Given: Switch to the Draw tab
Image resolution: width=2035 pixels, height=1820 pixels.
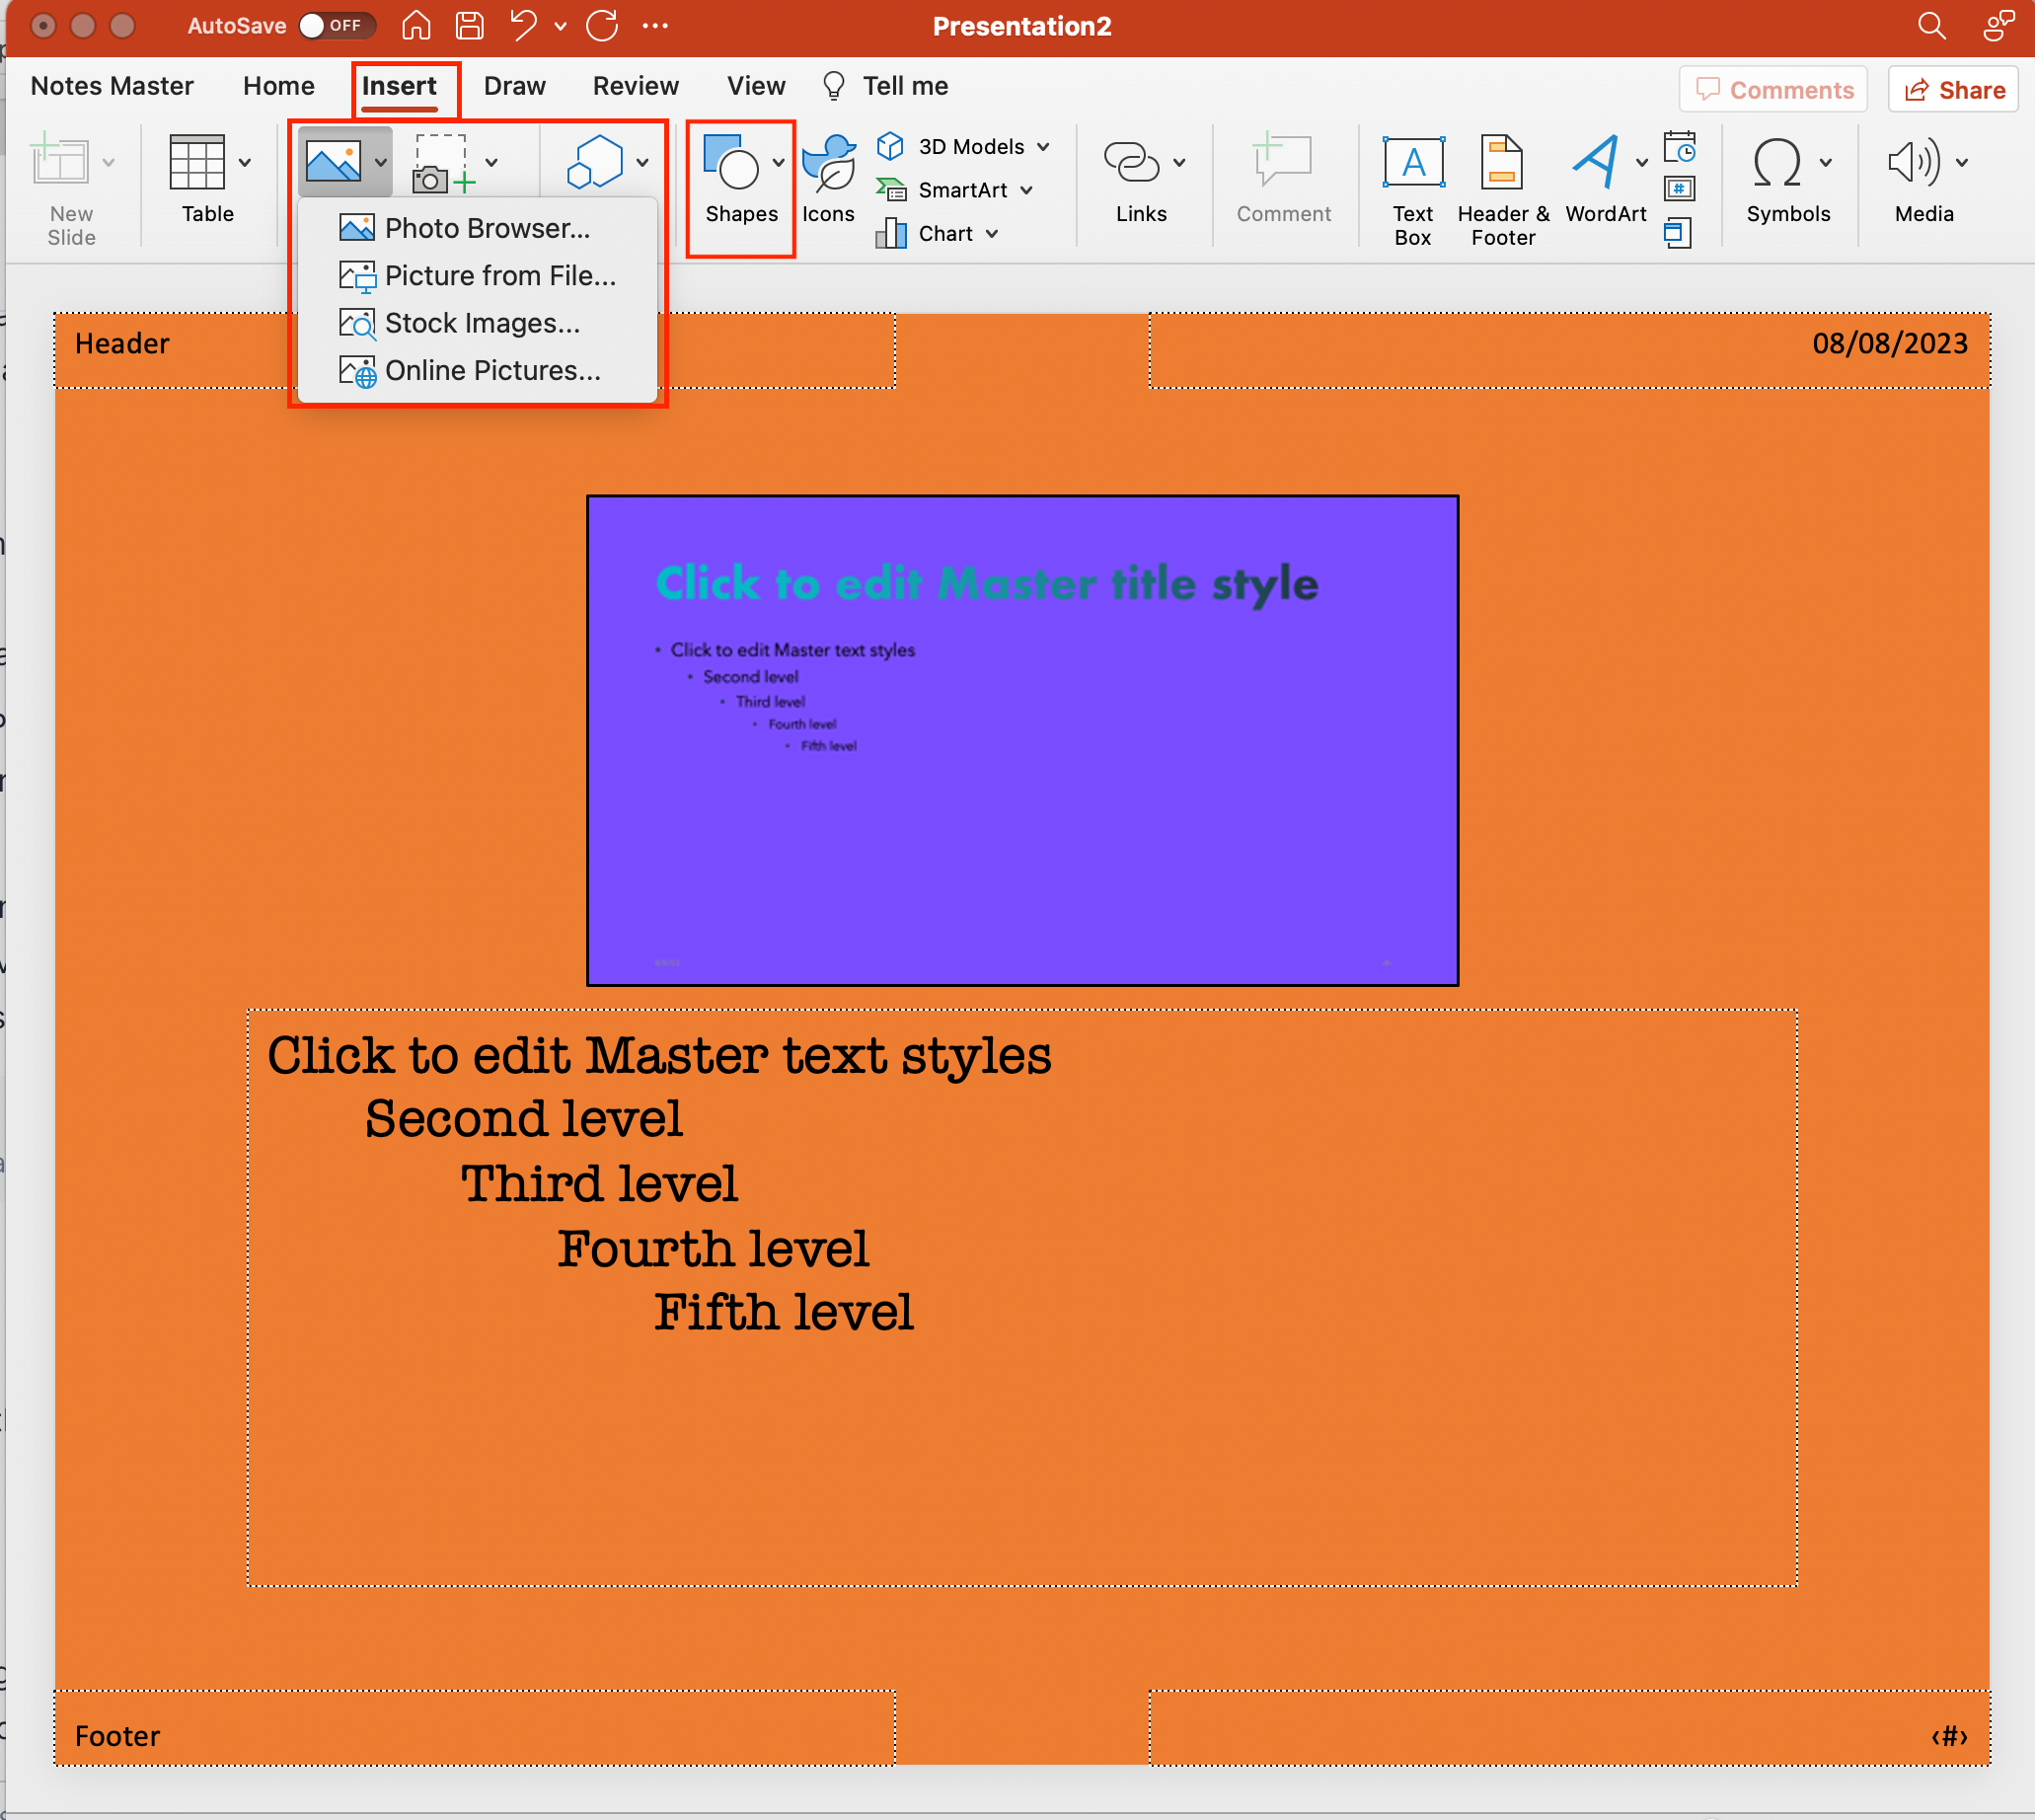Looking at the screenshot, I should click(x=513, y=86).
